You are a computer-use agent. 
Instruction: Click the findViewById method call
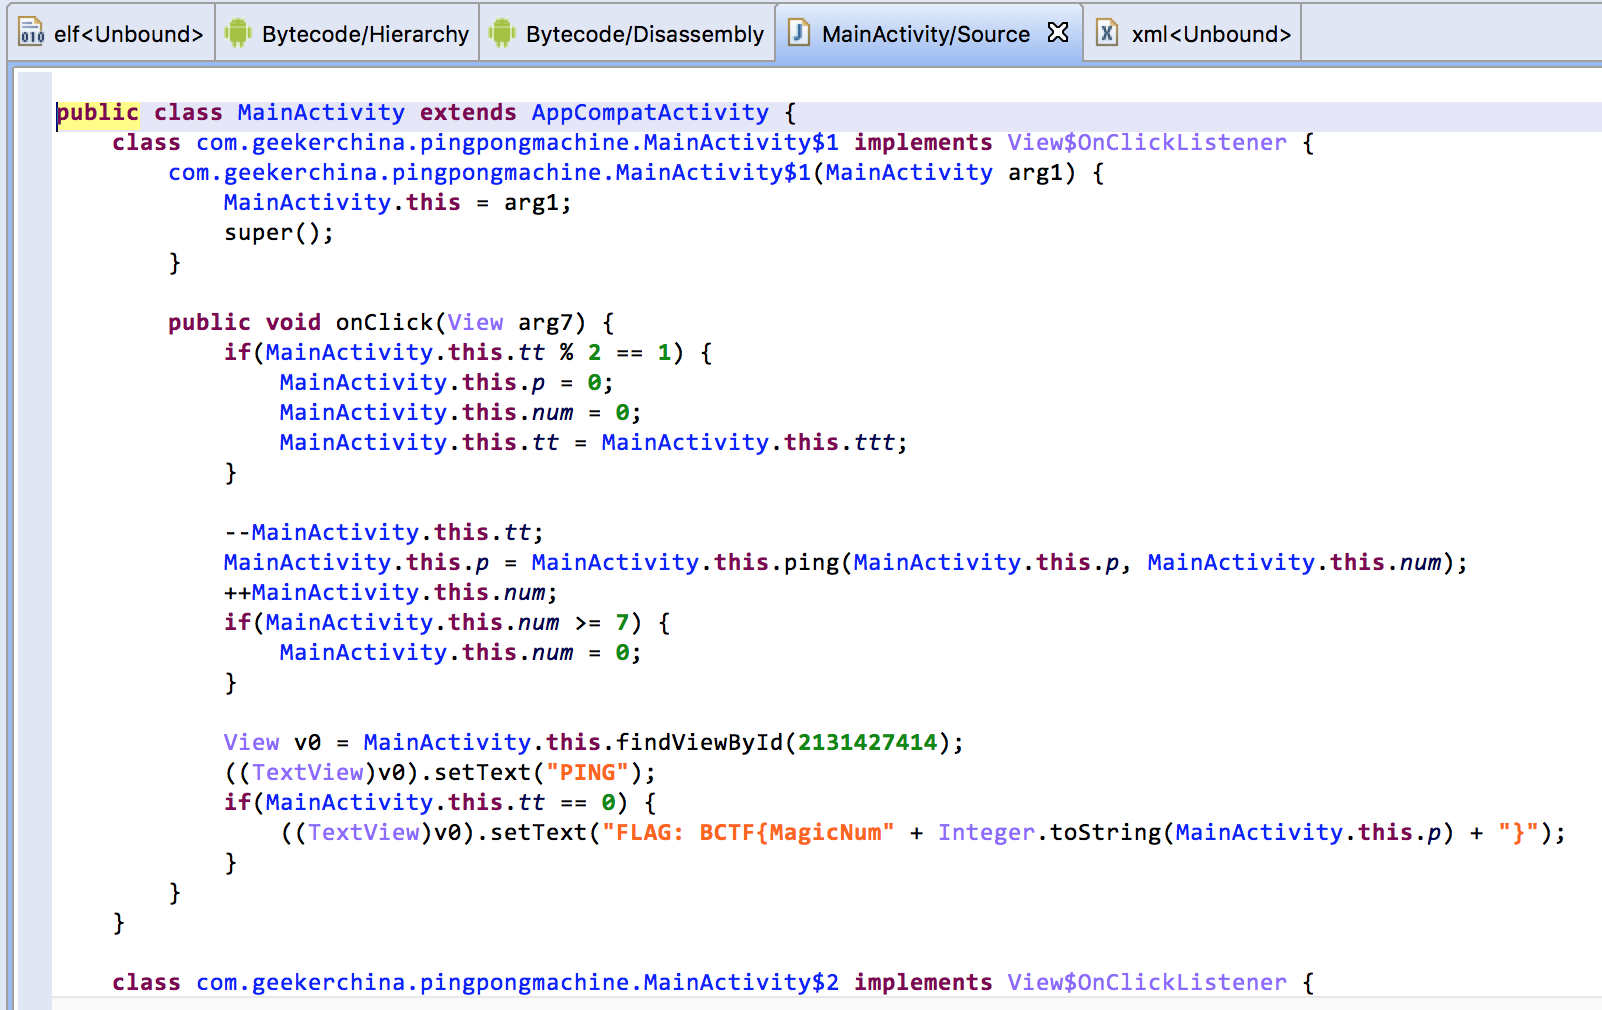click(x=699, y=742)
